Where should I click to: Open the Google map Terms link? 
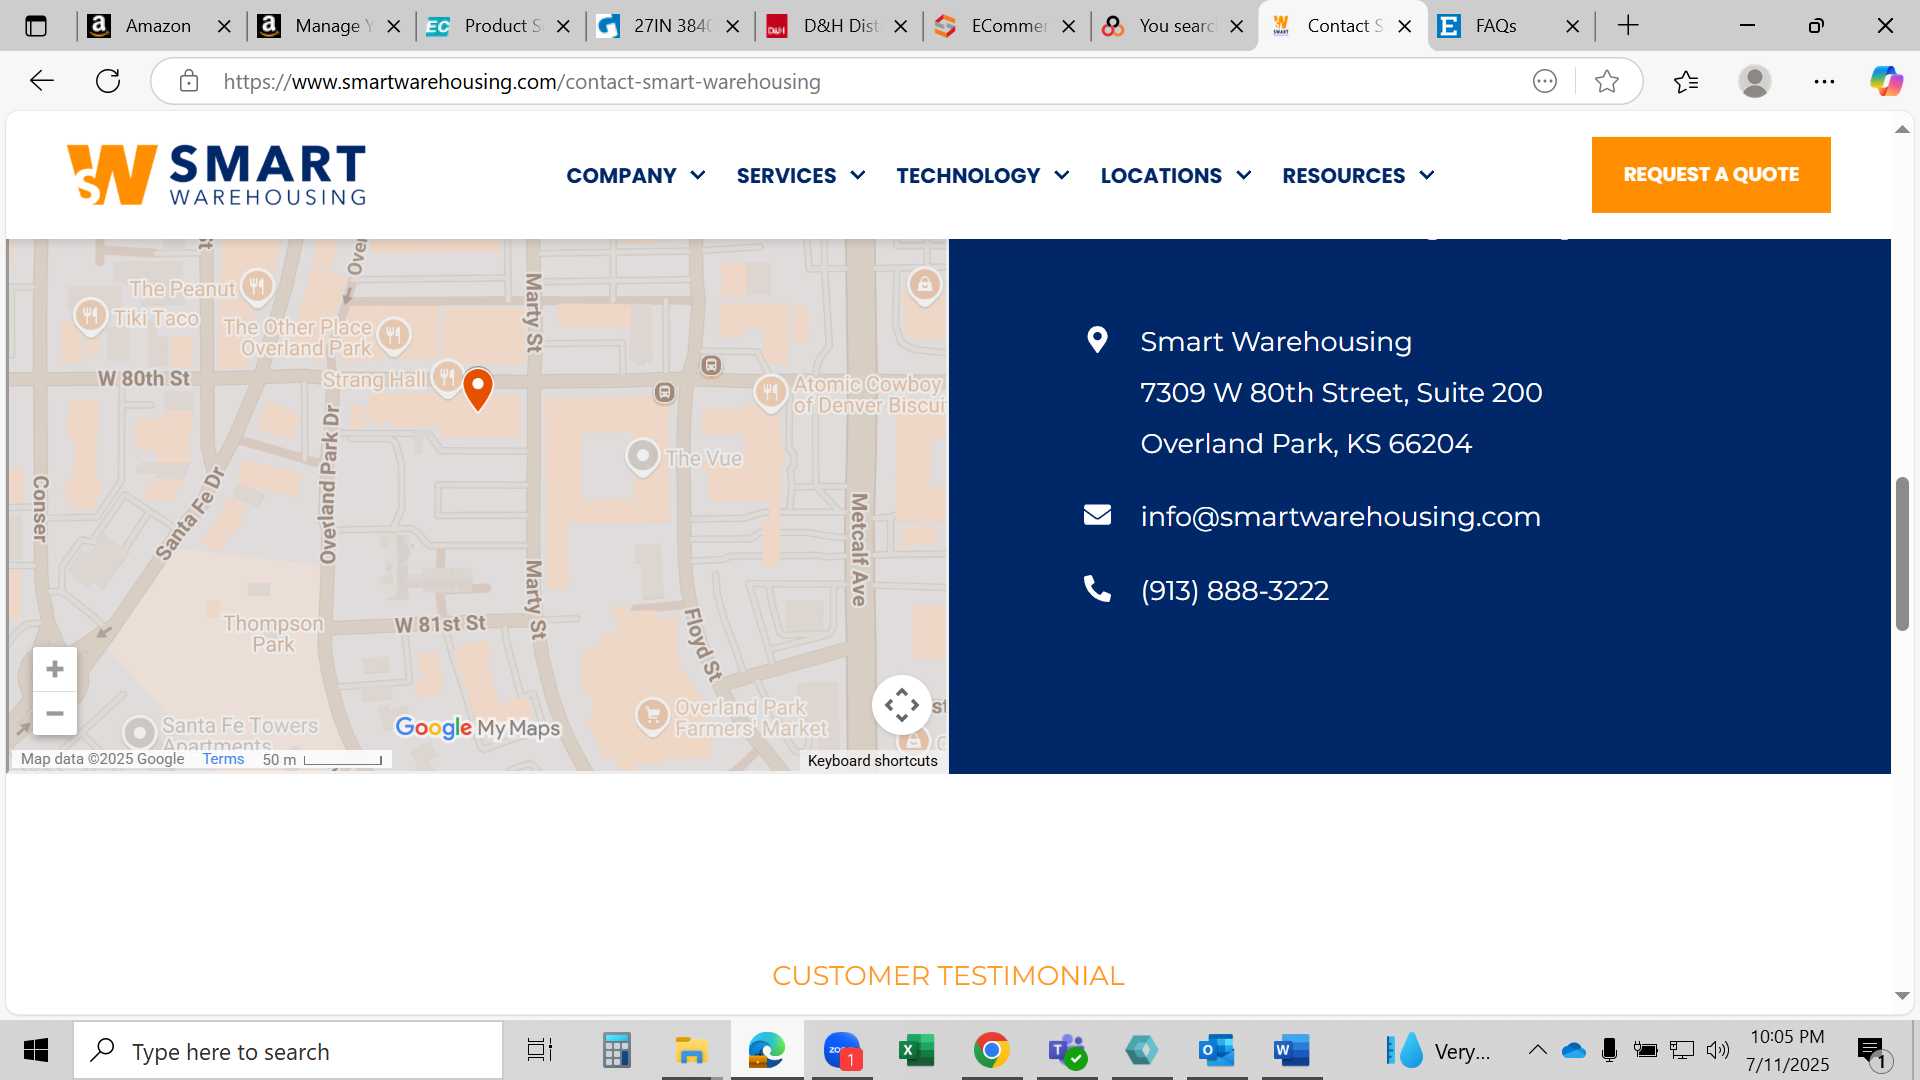[x=223, y=759]
